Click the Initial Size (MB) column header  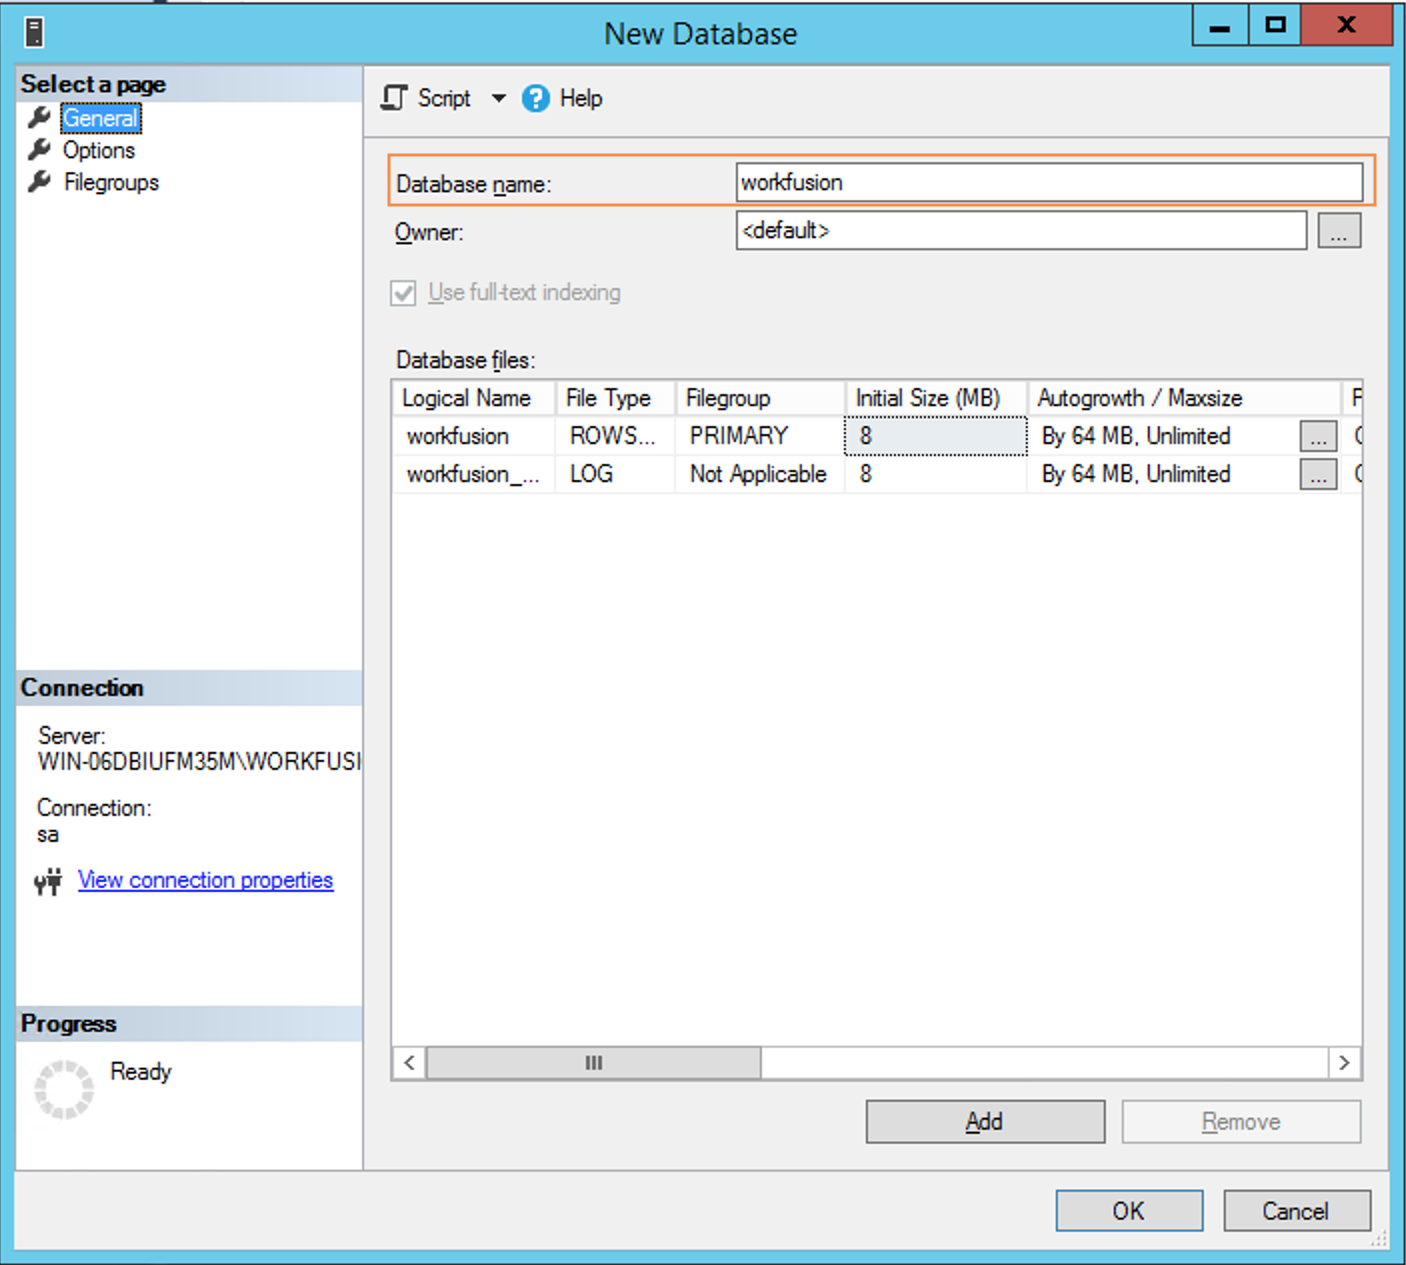[x=936, y=398]
